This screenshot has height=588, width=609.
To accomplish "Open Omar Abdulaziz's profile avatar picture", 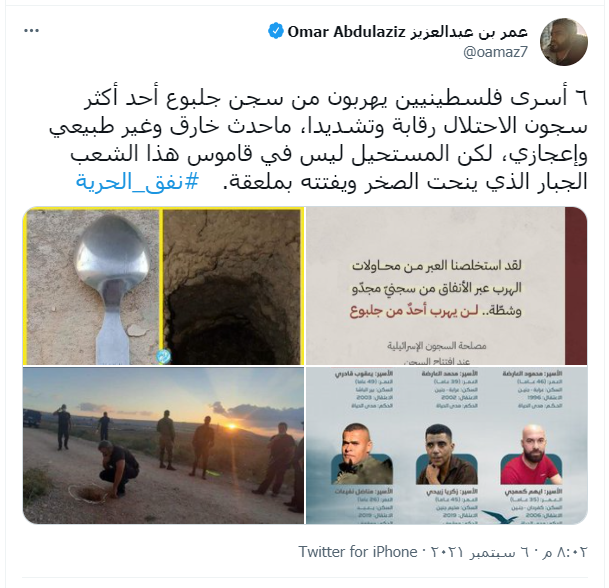I will (x=564, y=42).
